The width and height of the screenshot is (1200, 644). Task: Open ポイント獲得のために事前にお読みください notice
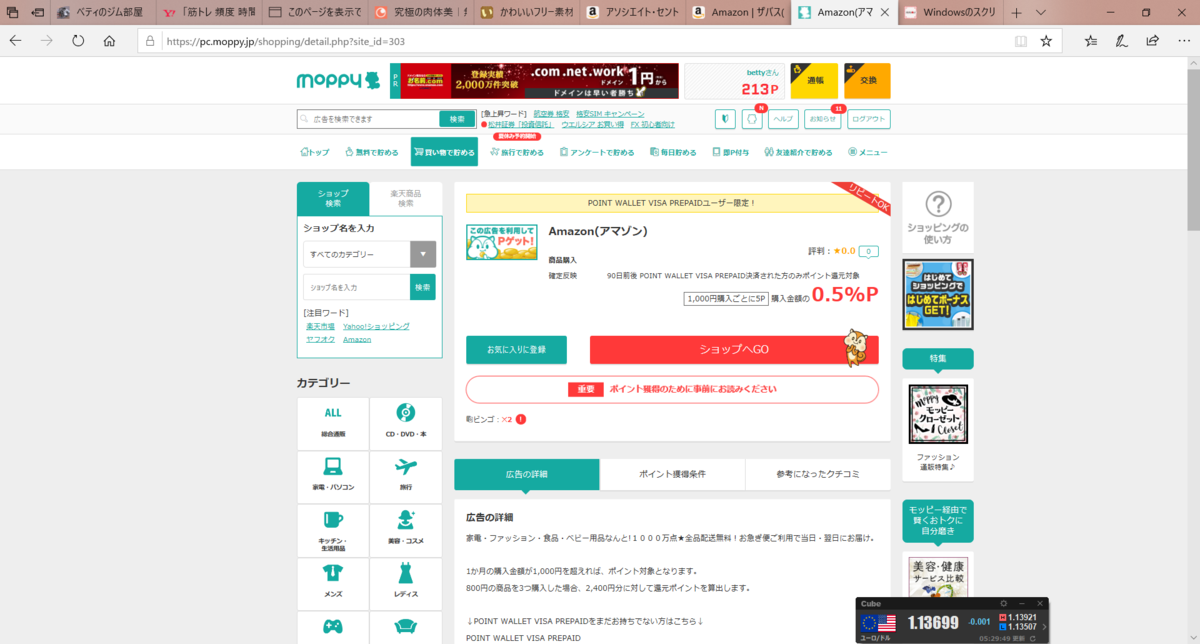pyautogui.click(x=672, y=389)
